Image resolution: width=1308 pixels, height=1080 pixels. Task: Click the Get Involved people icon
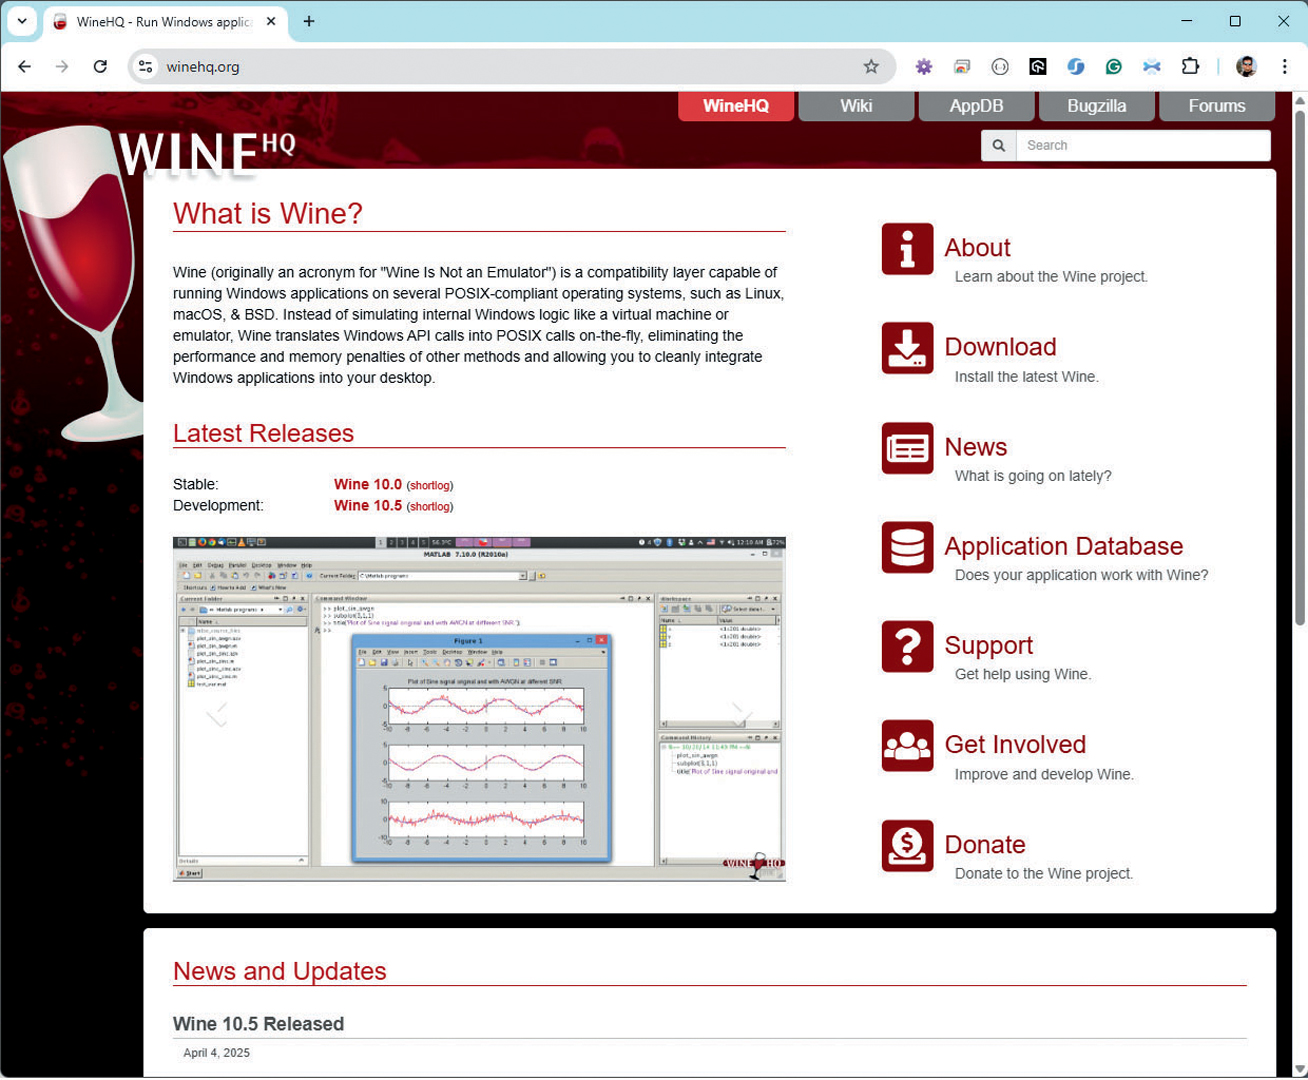tap(907, 746)
